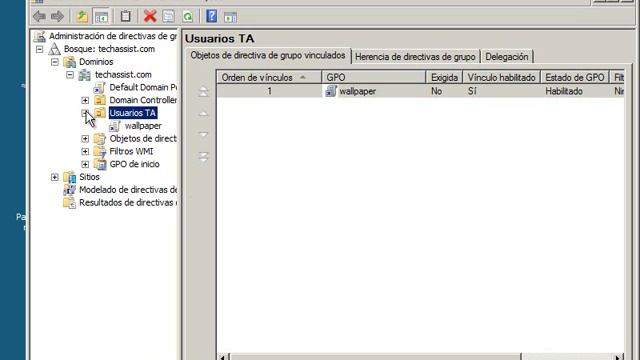Select Default Domain Policy tree label
640x360 pixels.
click(x=143, y=87)
